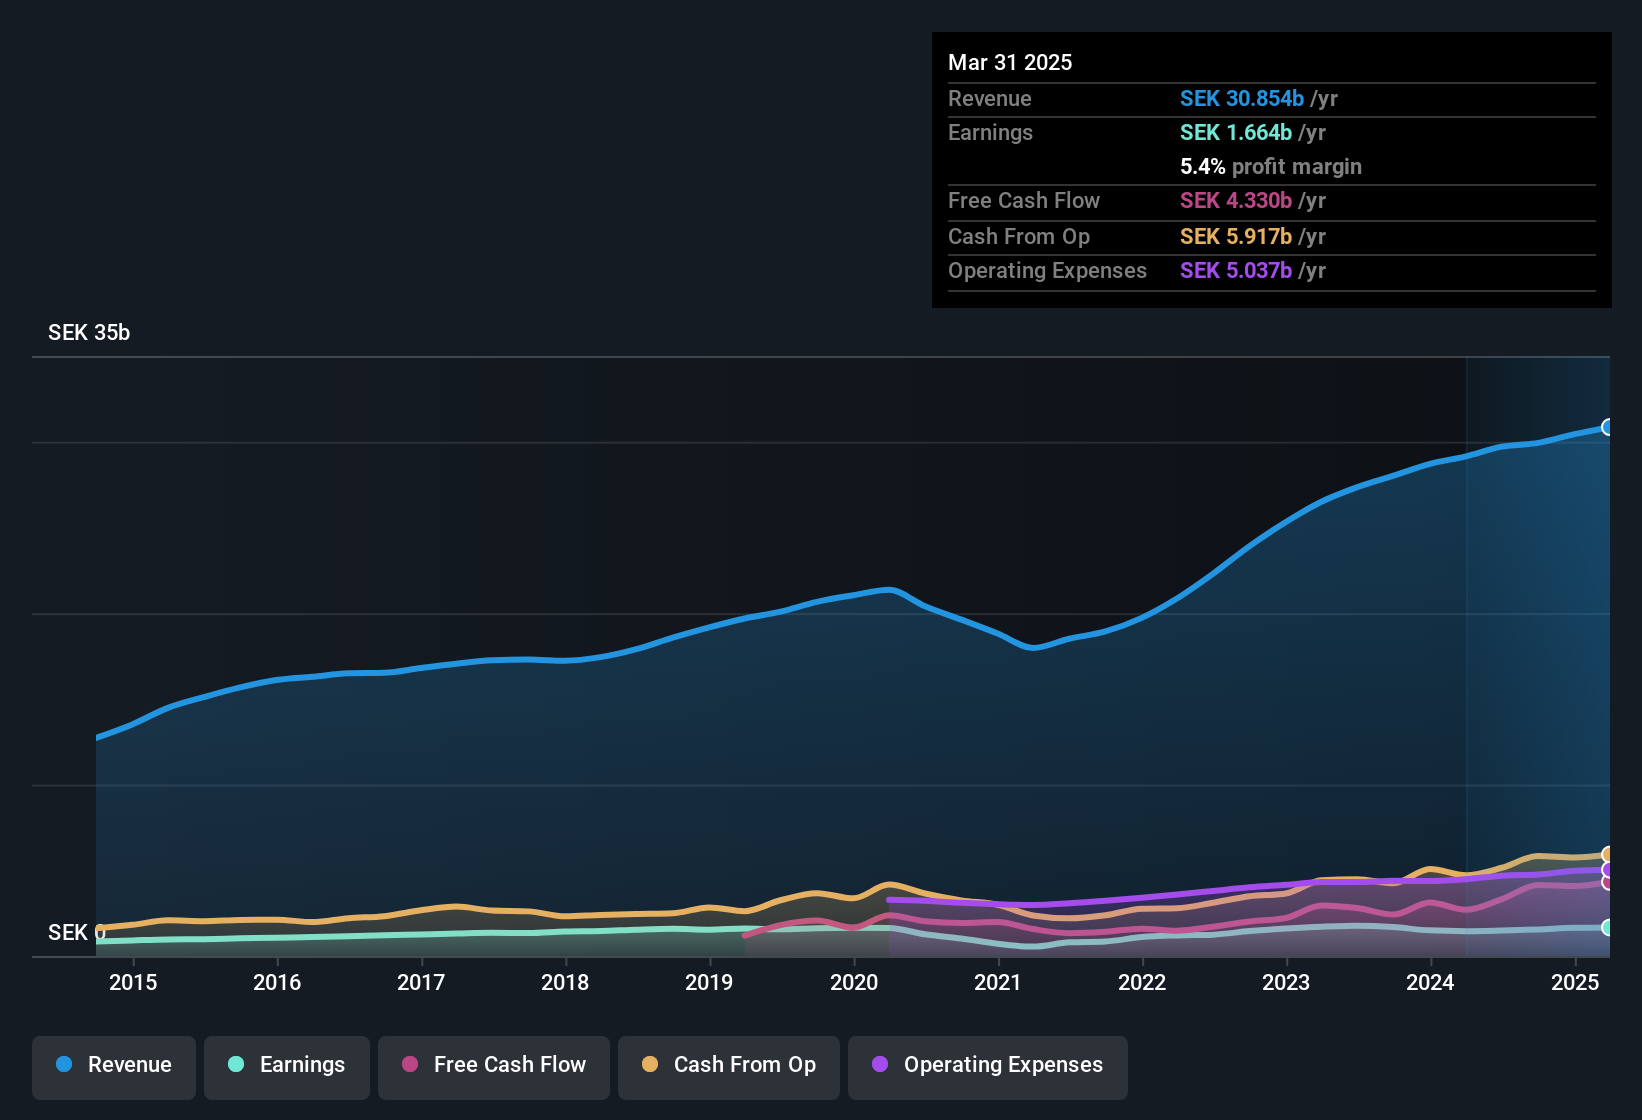Click the orange dot in Cash From Op legend
The width and height of the screenshot is (1642, 1120).
click(x=650, y=1064)
